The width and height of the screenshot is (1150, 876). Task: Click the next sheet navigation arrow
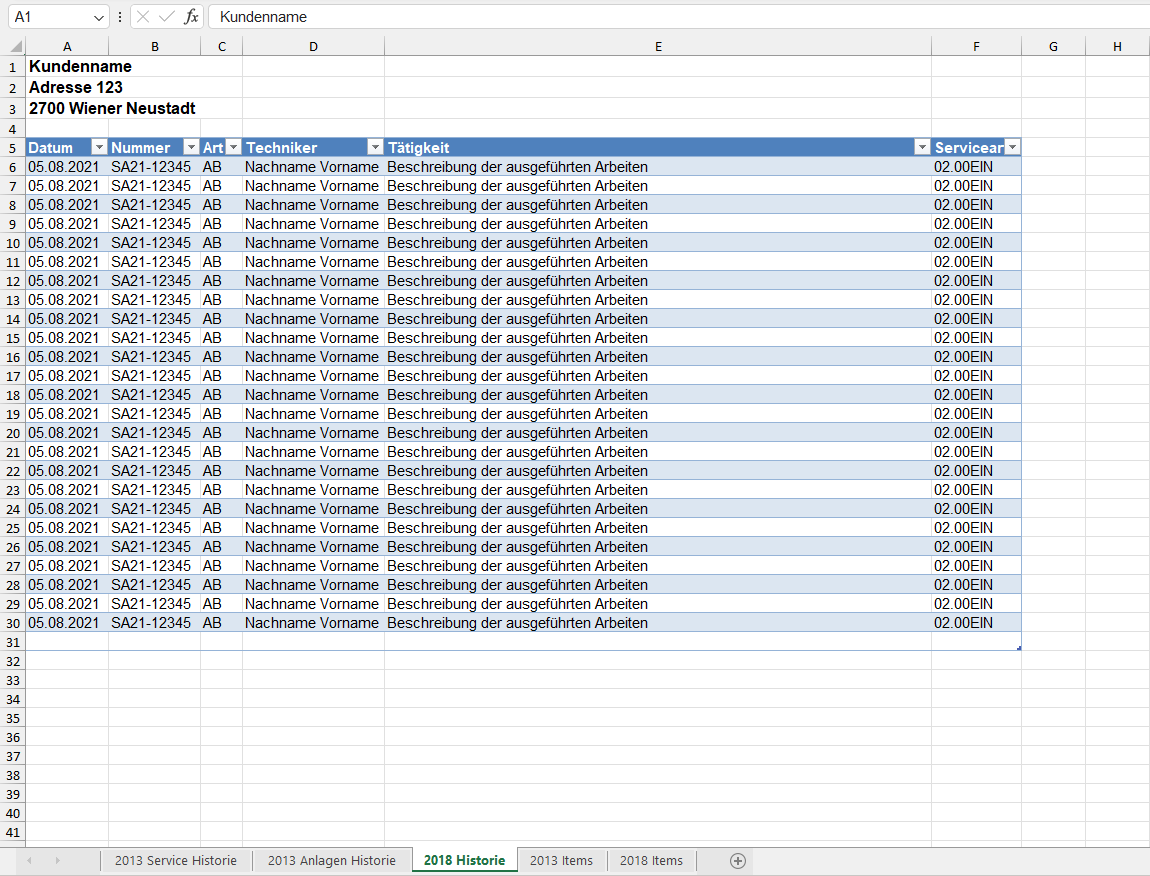[x=58, y=860]
